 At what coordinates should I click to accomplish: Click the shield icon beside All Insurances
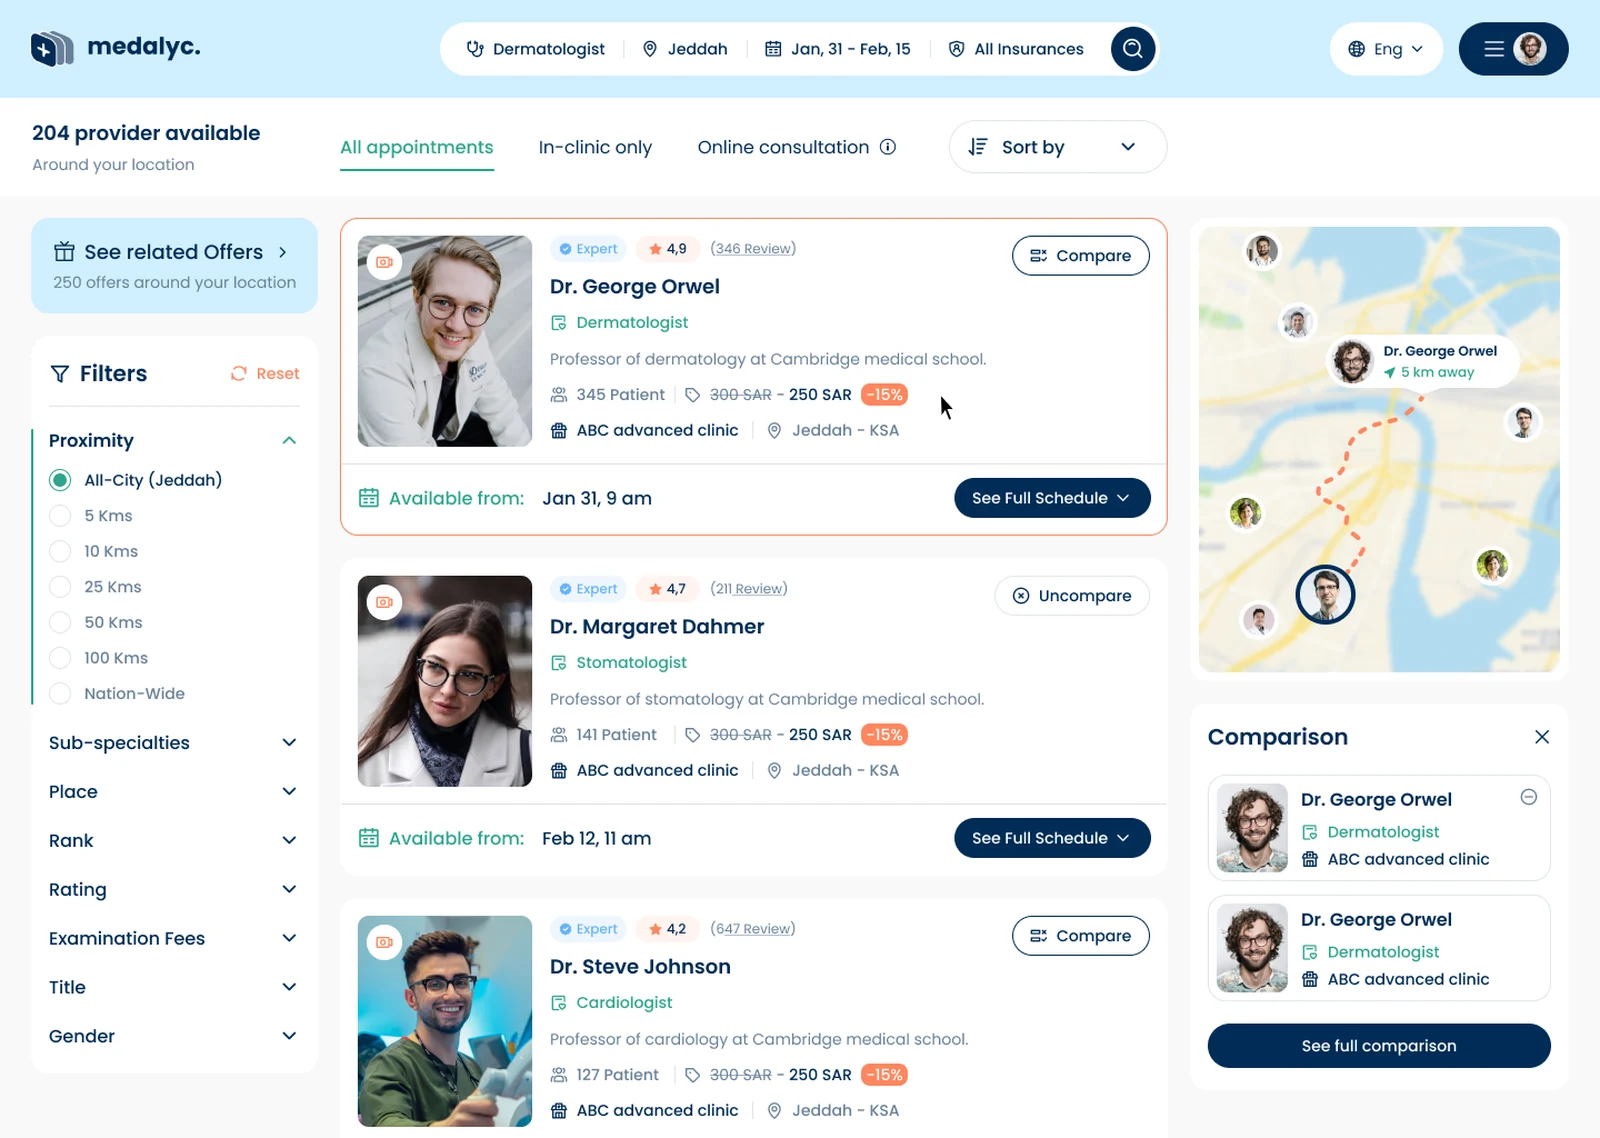[956, 49]
